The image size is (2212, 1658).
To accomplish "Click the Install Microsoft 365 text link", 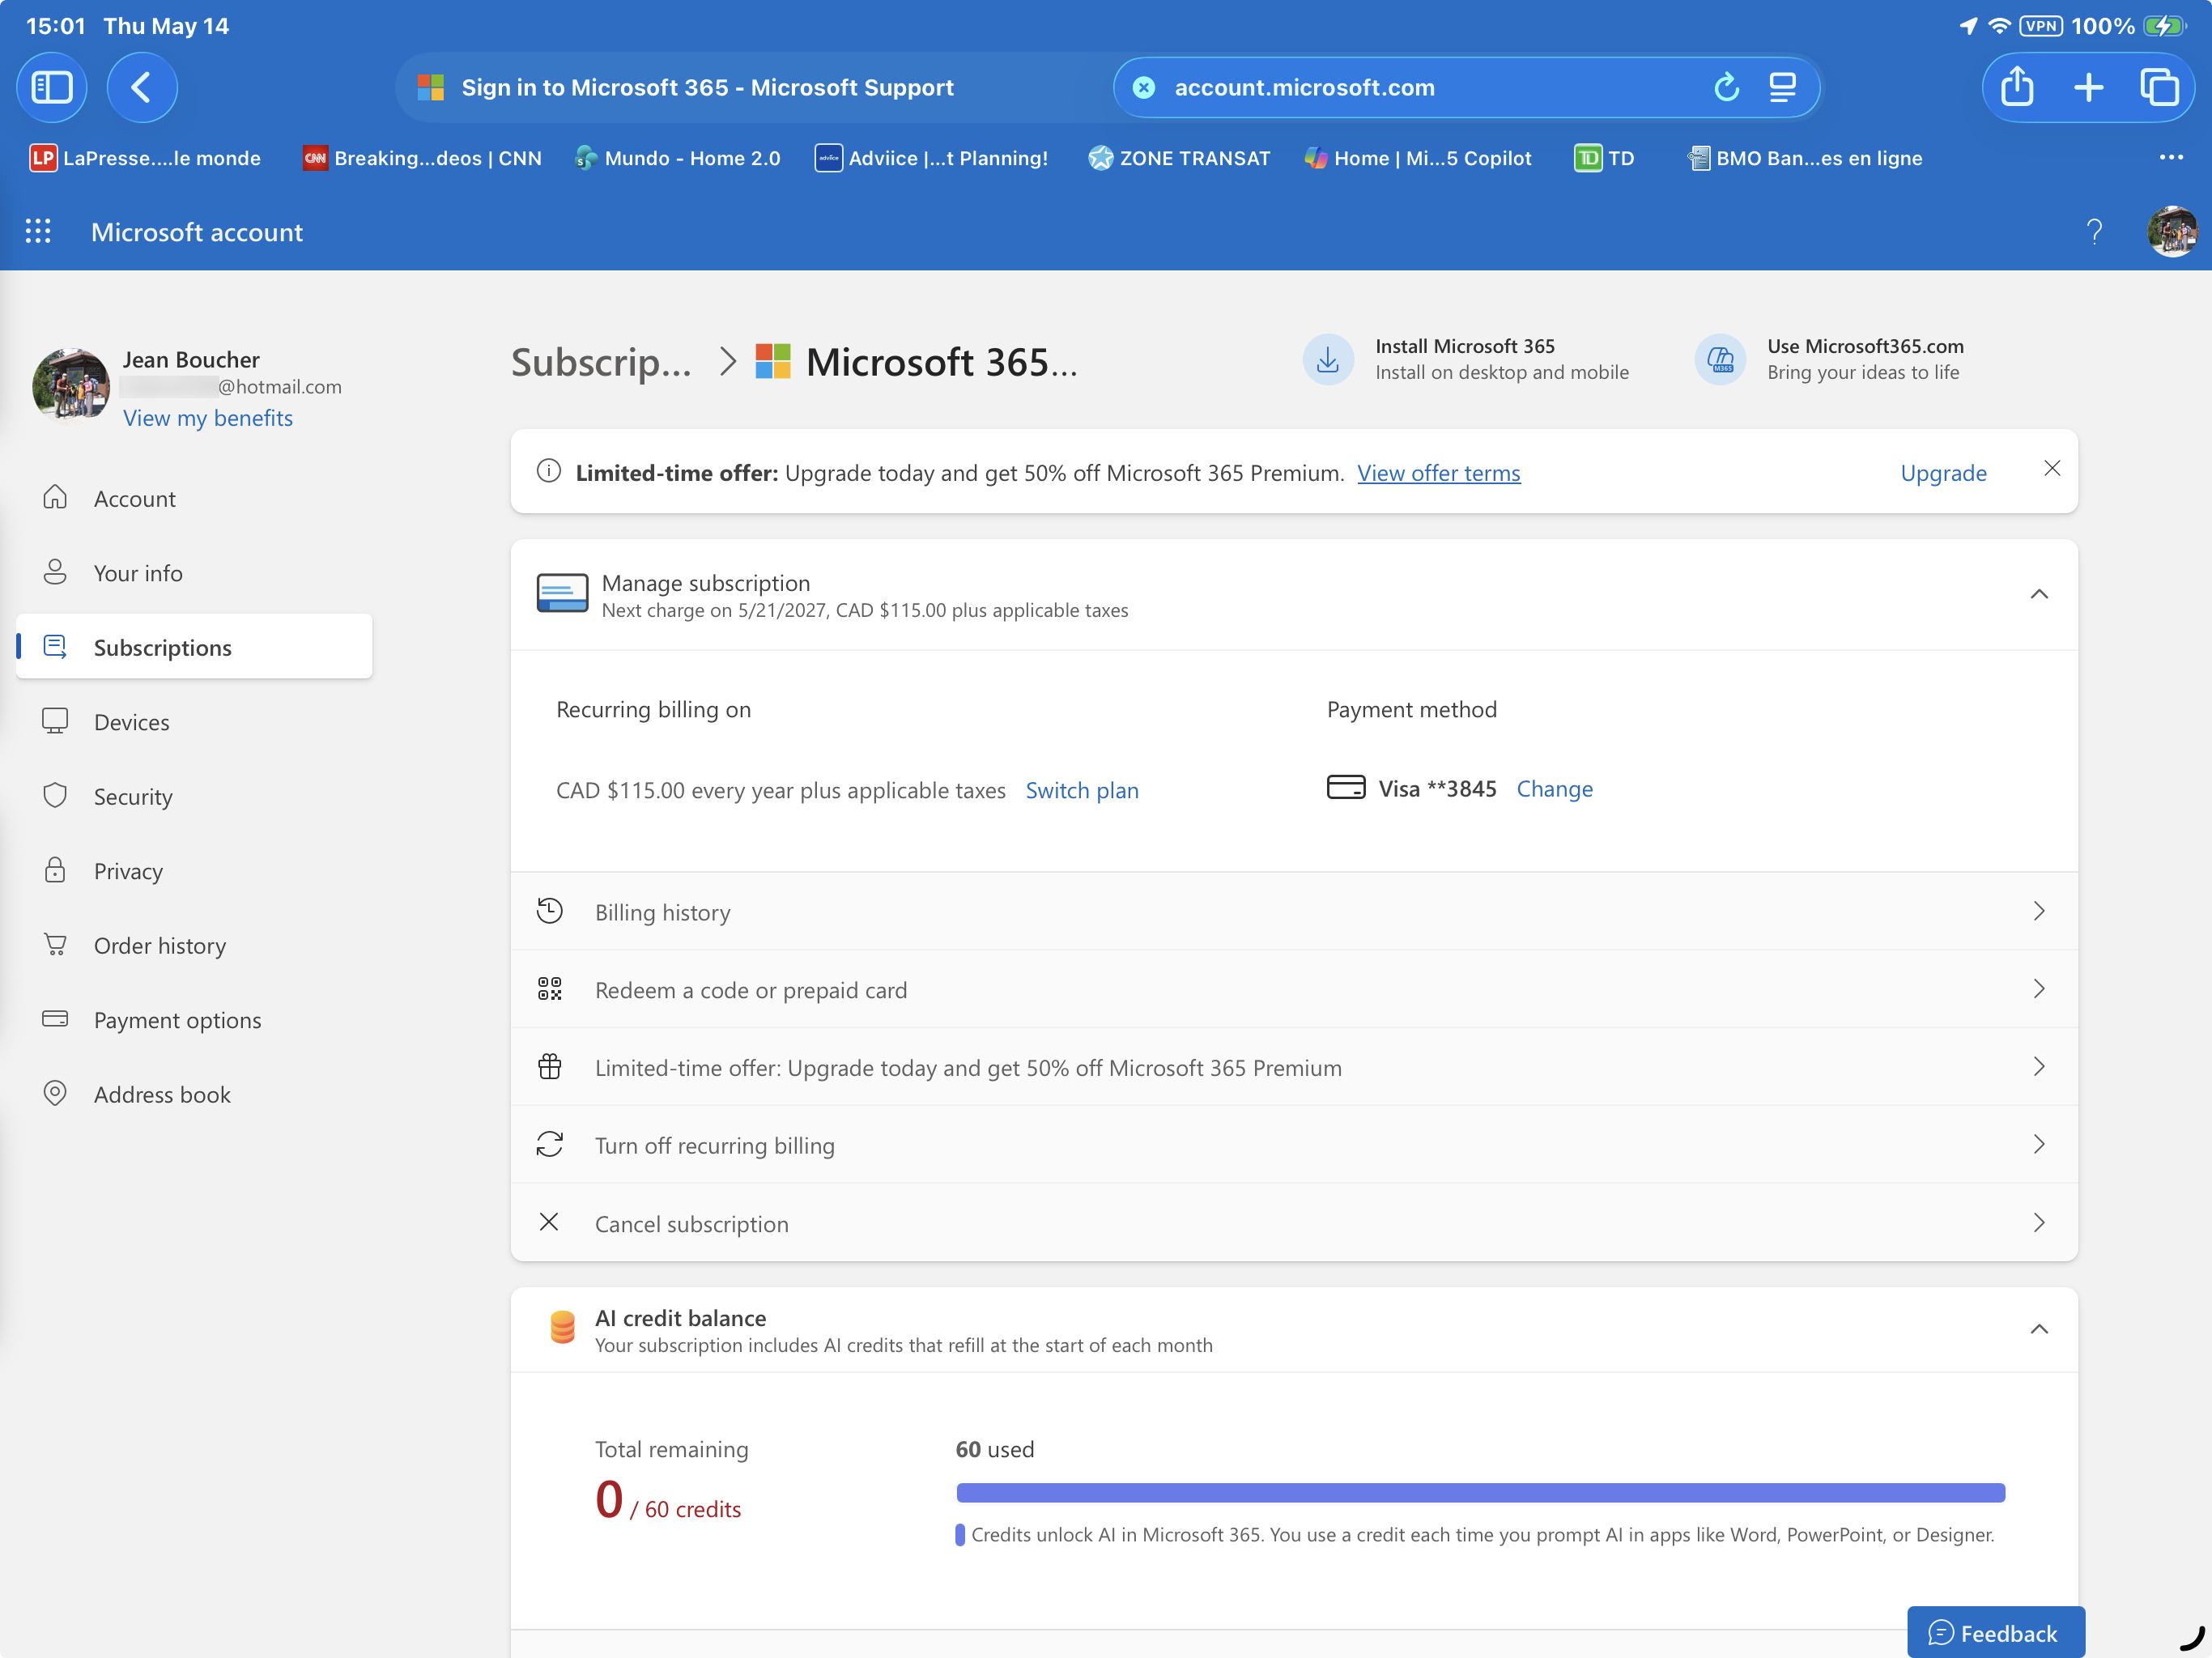I will [x=1465, y=346].
